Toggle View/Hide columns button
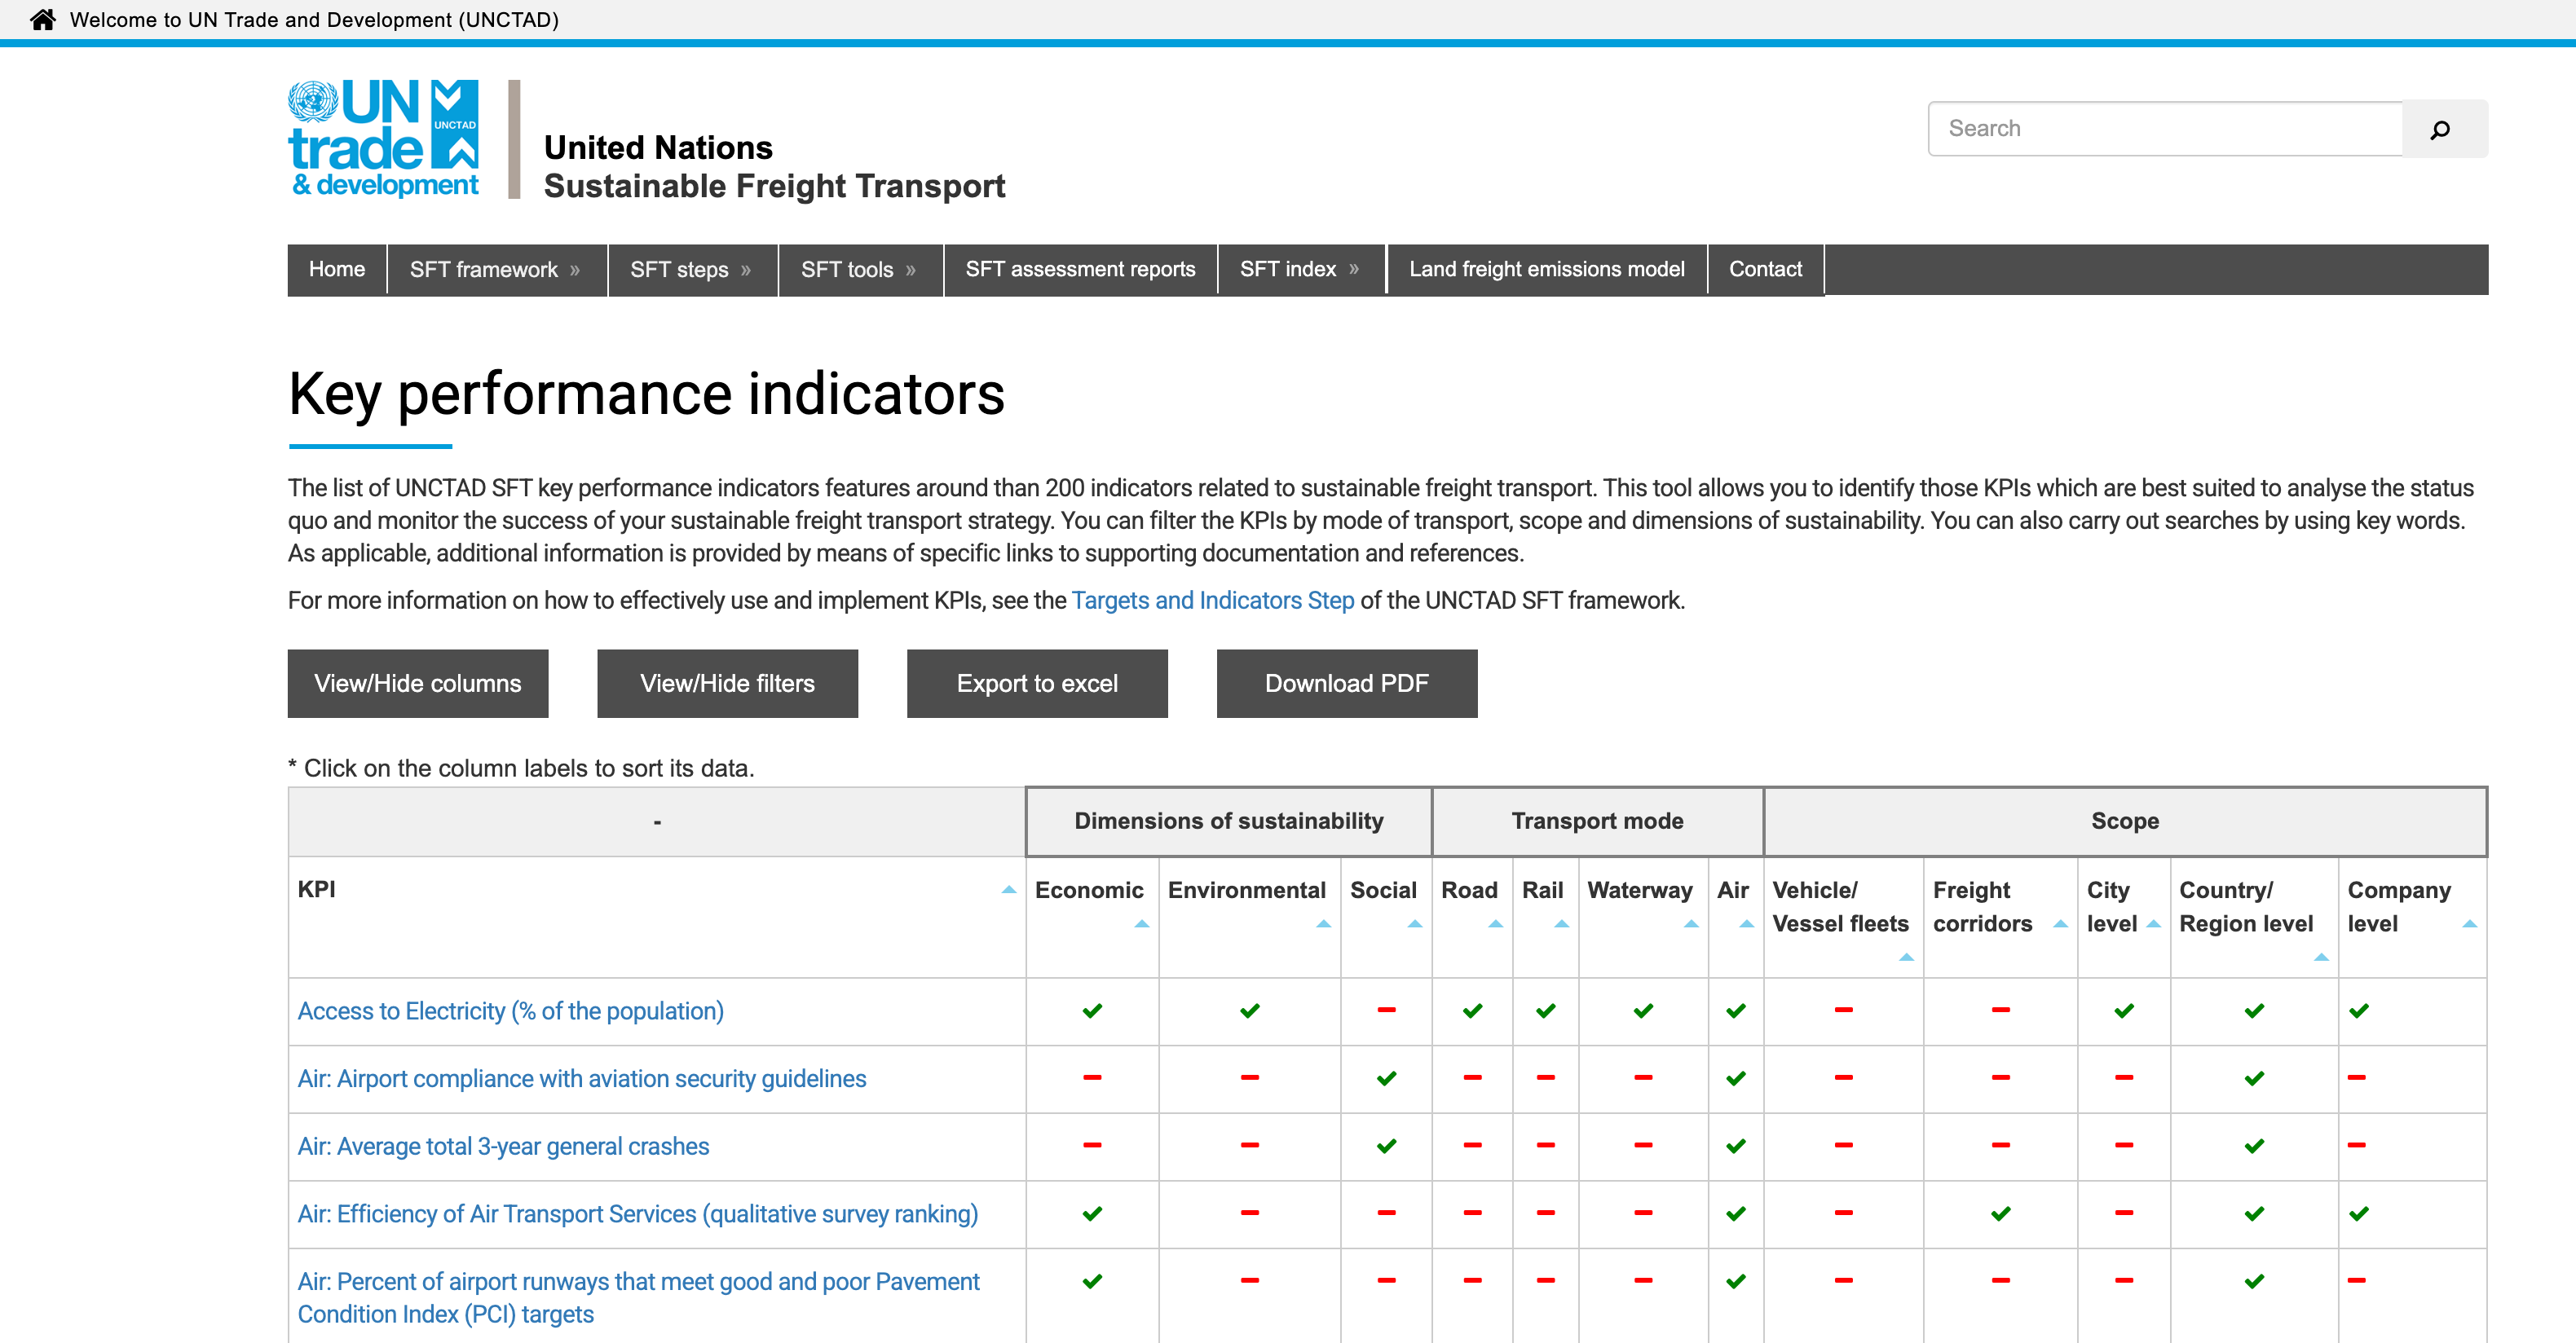The image size is (2576, 1343). point(417,683)
